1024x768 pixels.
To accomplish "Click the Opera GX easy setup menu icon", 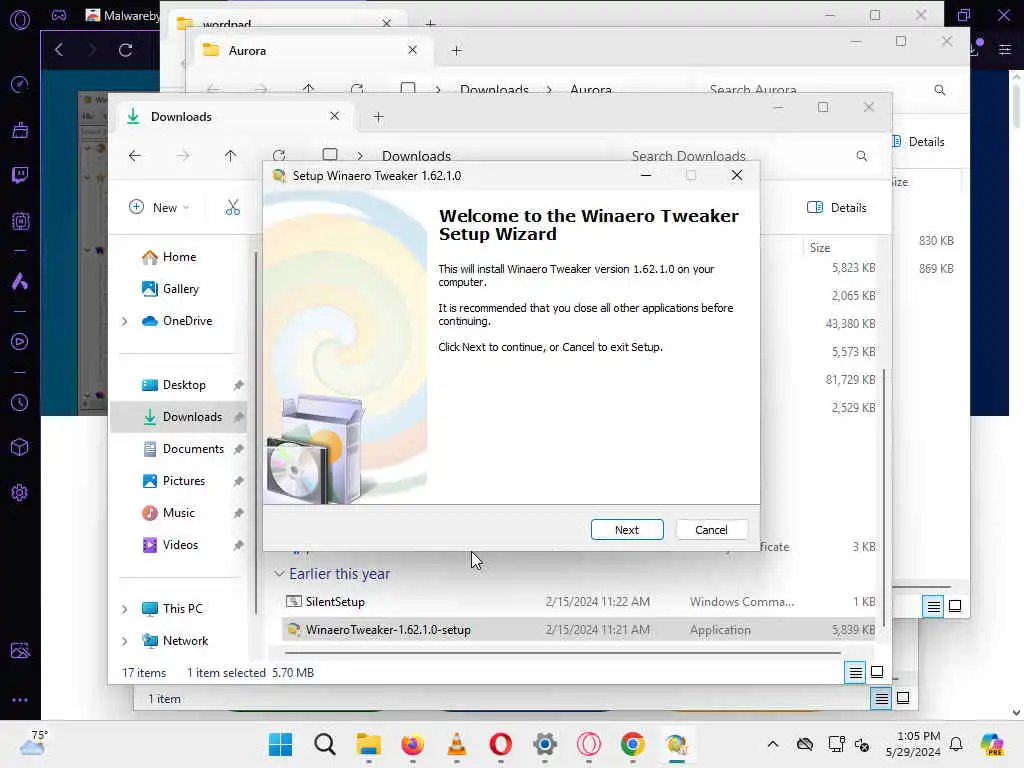I will (1005, 50).
